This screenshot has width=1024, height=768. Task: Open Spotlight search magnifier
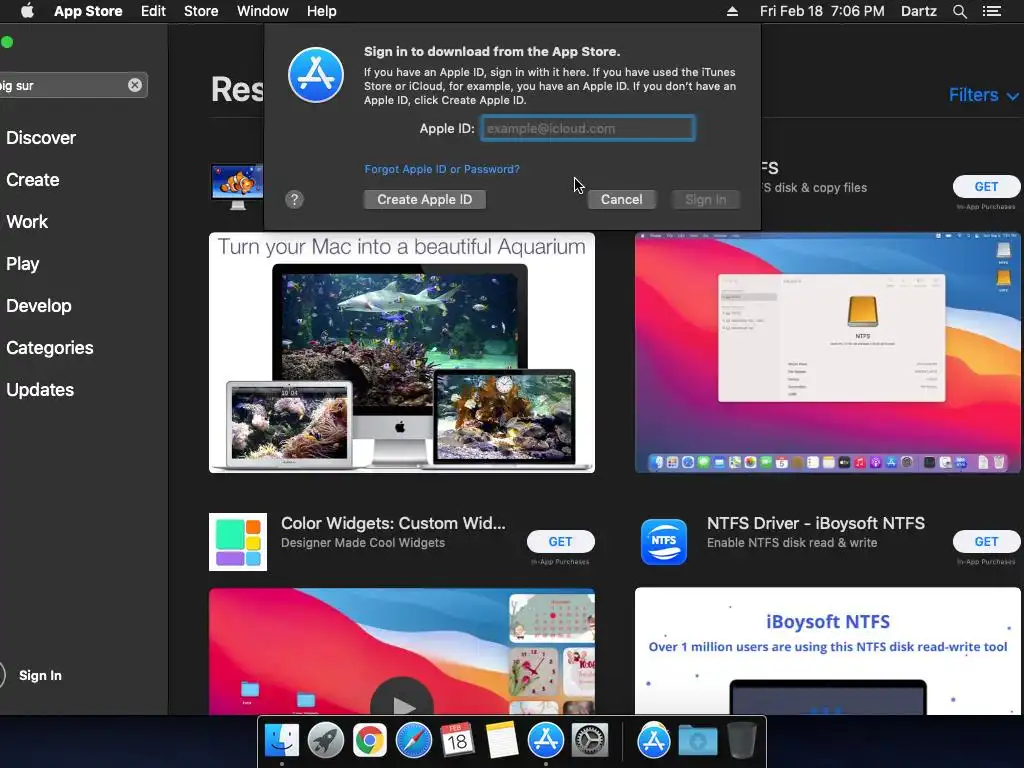(959, 11)
